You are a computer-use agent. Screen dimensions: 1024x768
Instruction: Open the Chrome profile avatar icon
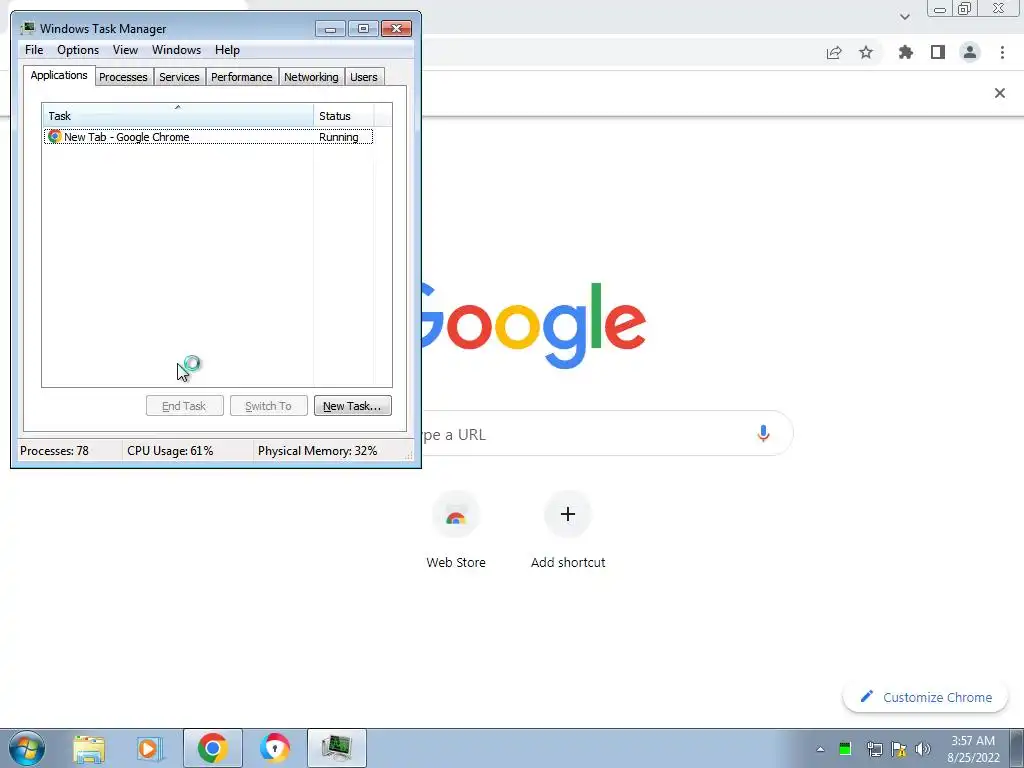pos(970,52)
